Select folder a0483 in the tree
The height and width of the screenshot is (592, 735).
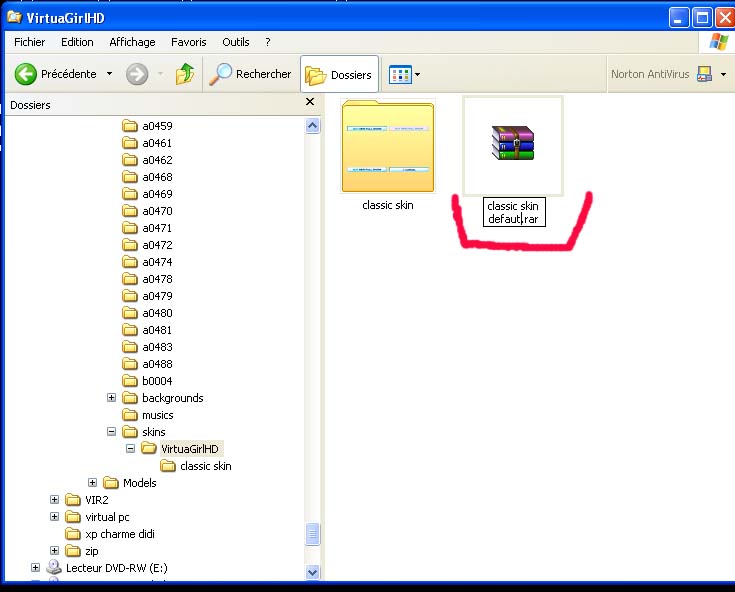(148, 347)
